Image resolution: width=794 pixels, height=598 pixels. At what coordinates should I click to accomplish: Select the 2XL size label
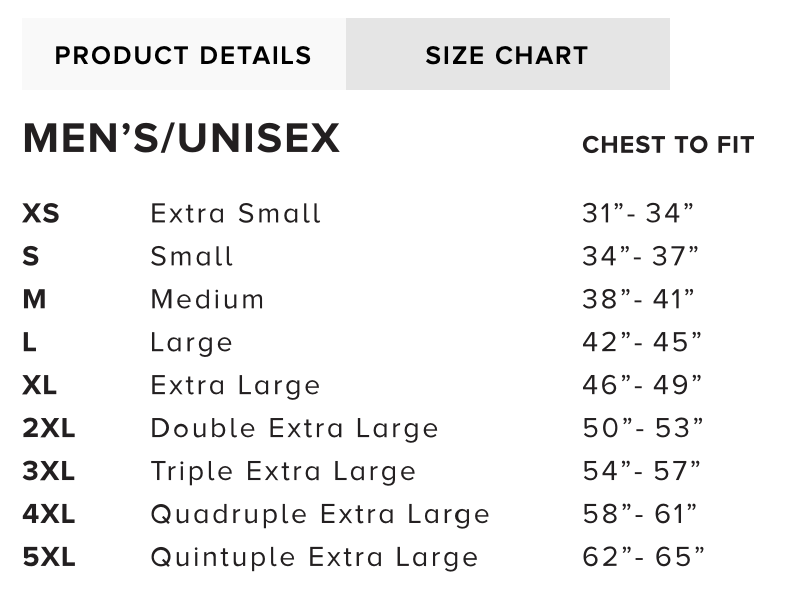49,428
